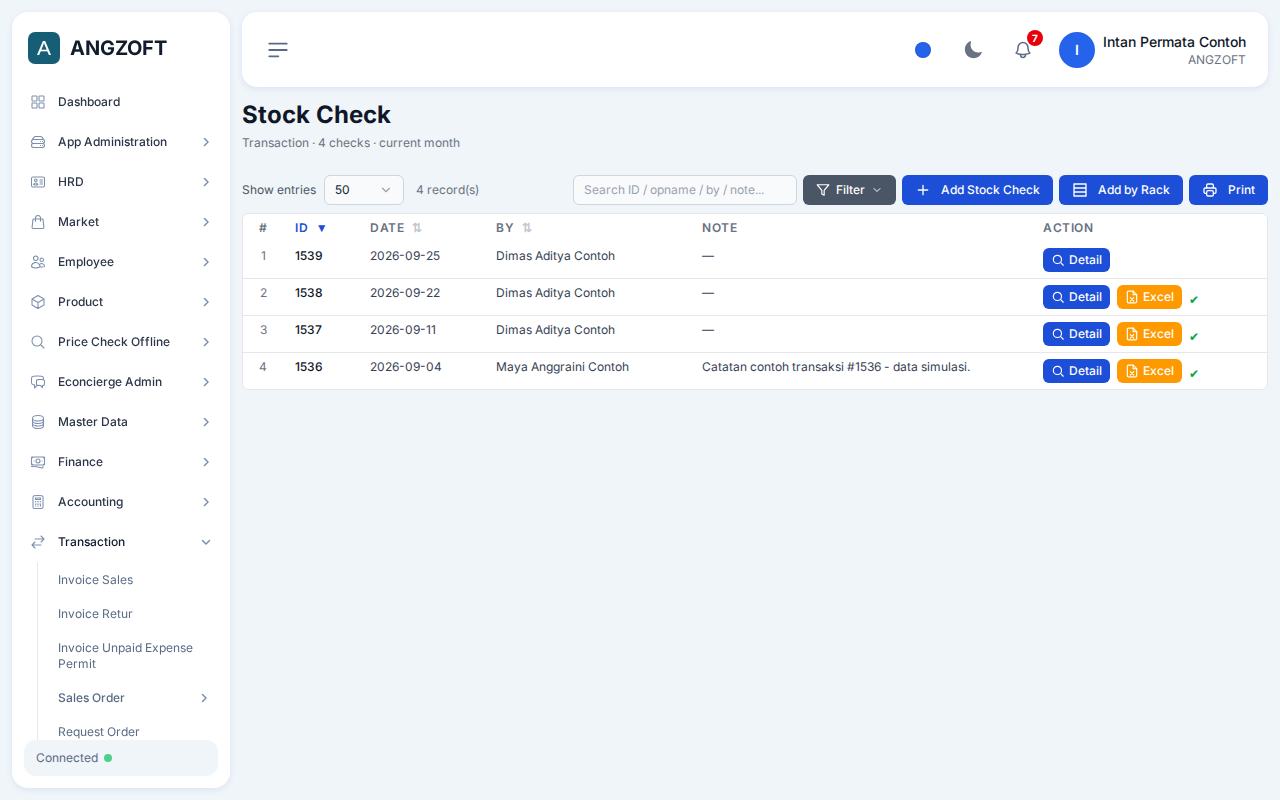Expand the Econcierge Admin chevron
The width and height of the screenshot is (1280, 800).
coord(206,382)
